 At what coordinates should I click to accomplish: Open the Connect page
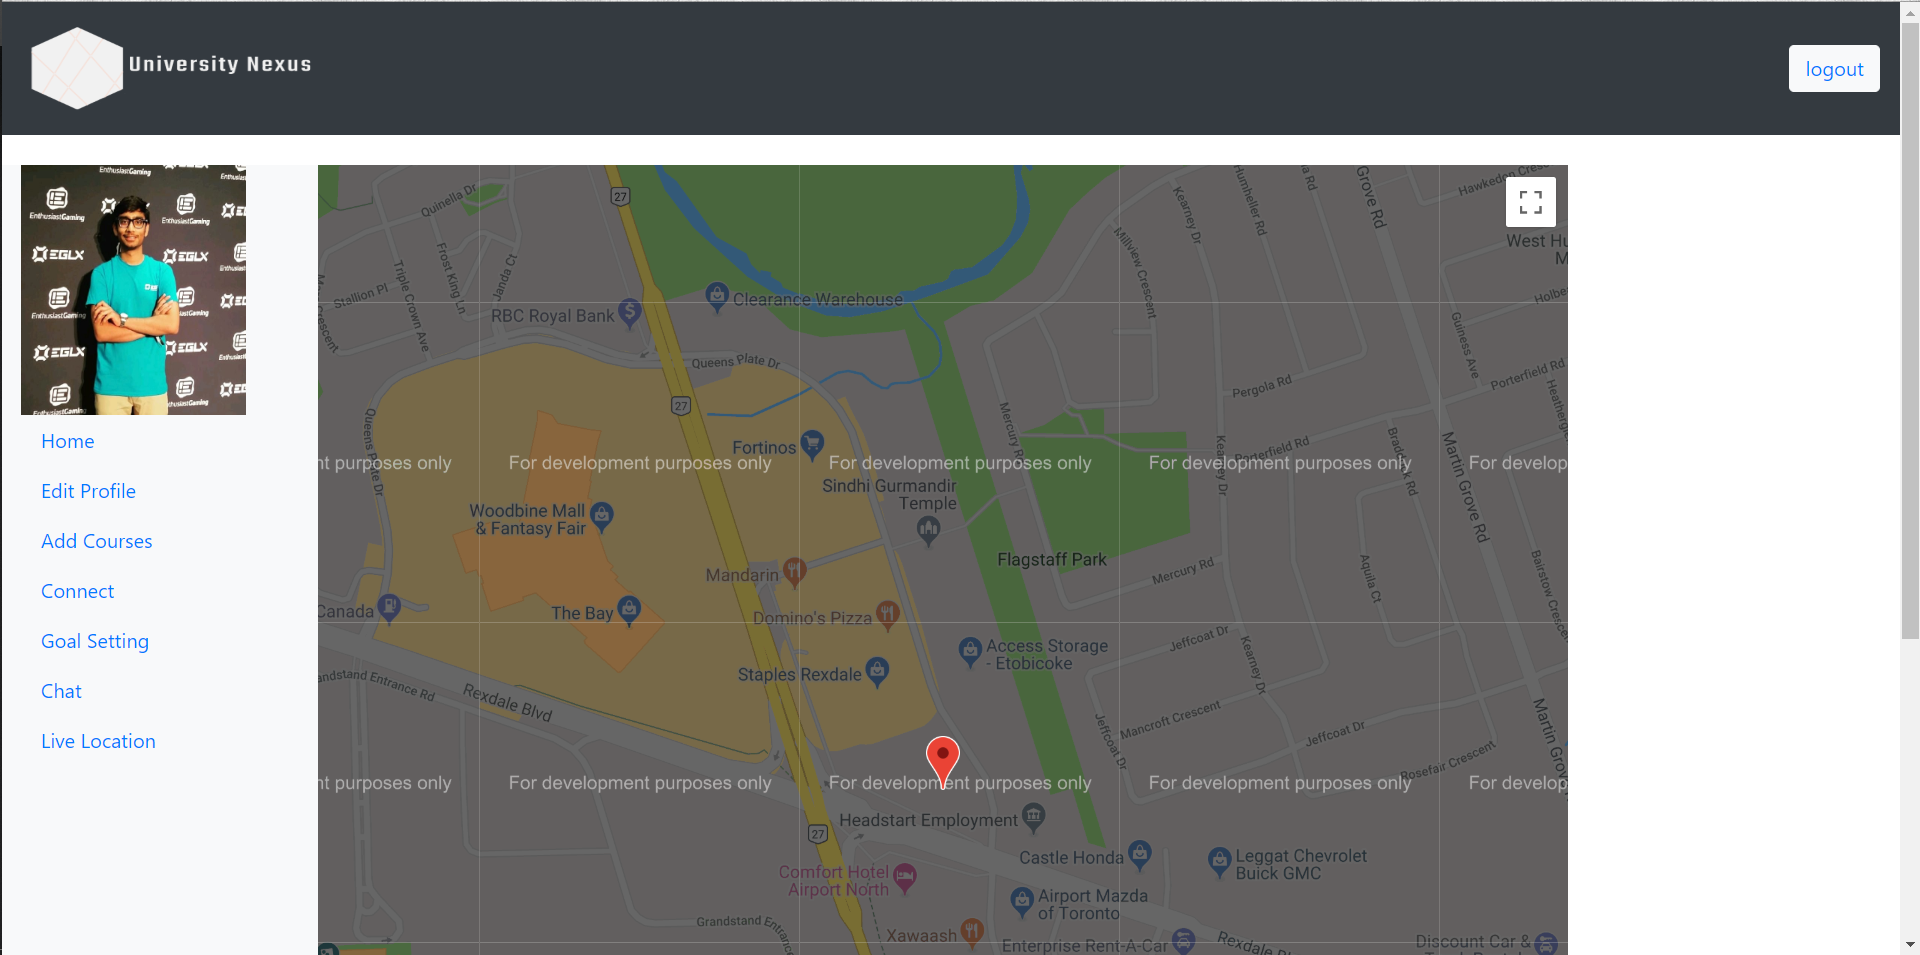click(x=78, y=591)
